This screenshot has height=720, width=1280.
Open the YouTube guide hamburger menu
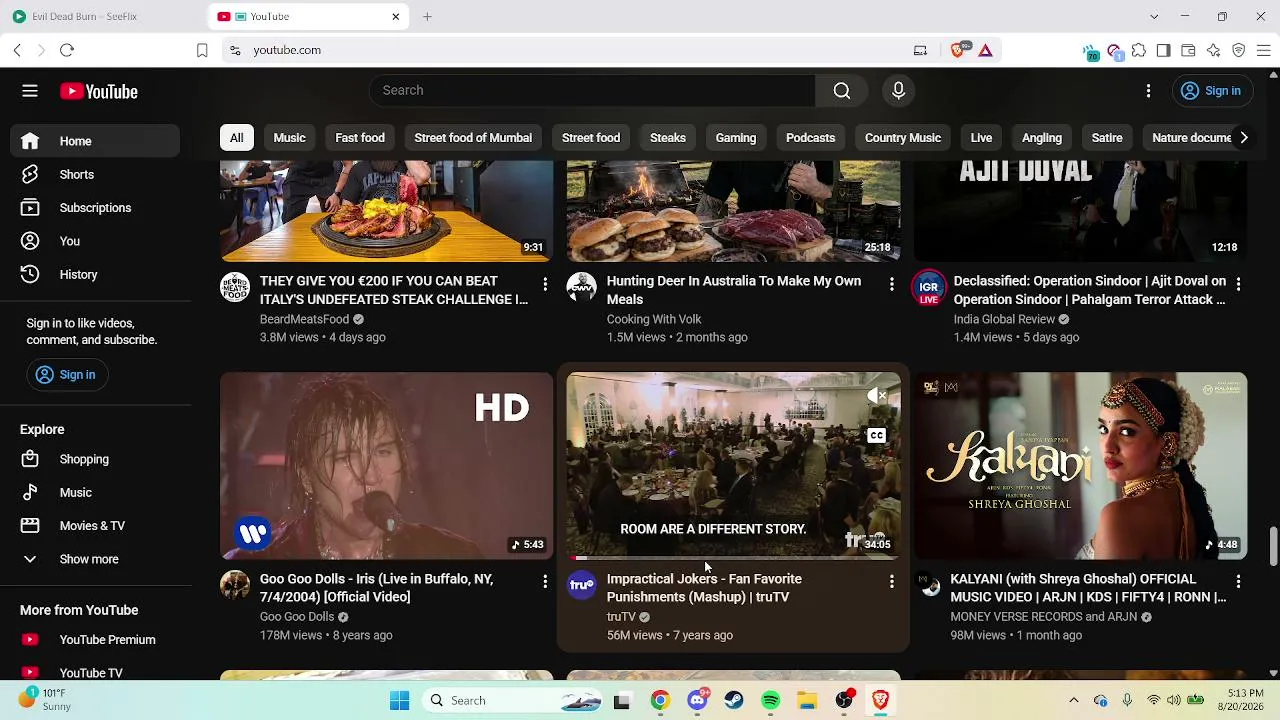[x=30, y=91]
